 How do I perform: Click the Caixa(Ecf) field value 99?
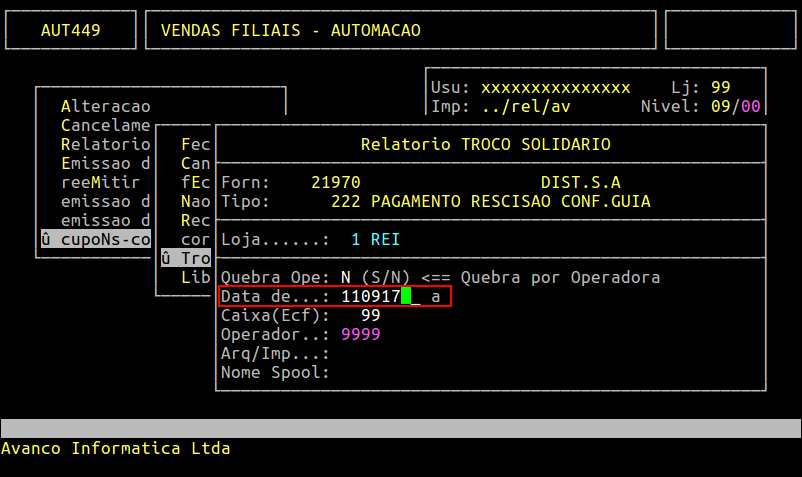(370, 316)
